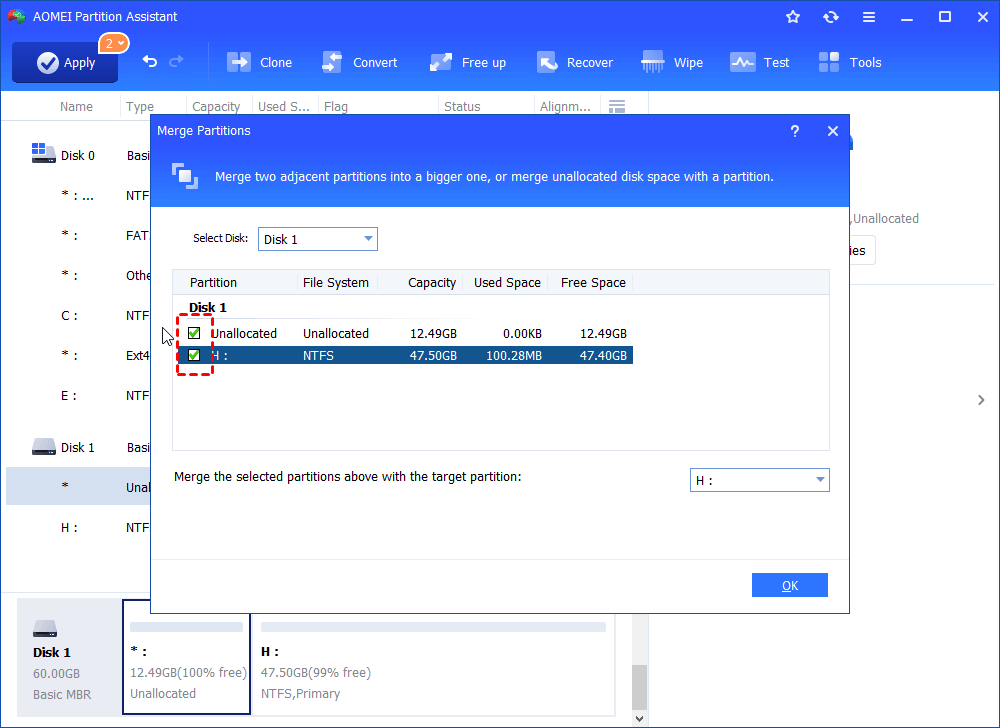Viewport: 1000px width, 728px height.
Task: Sort by the Name column header
Action: [x=77, y=106]
